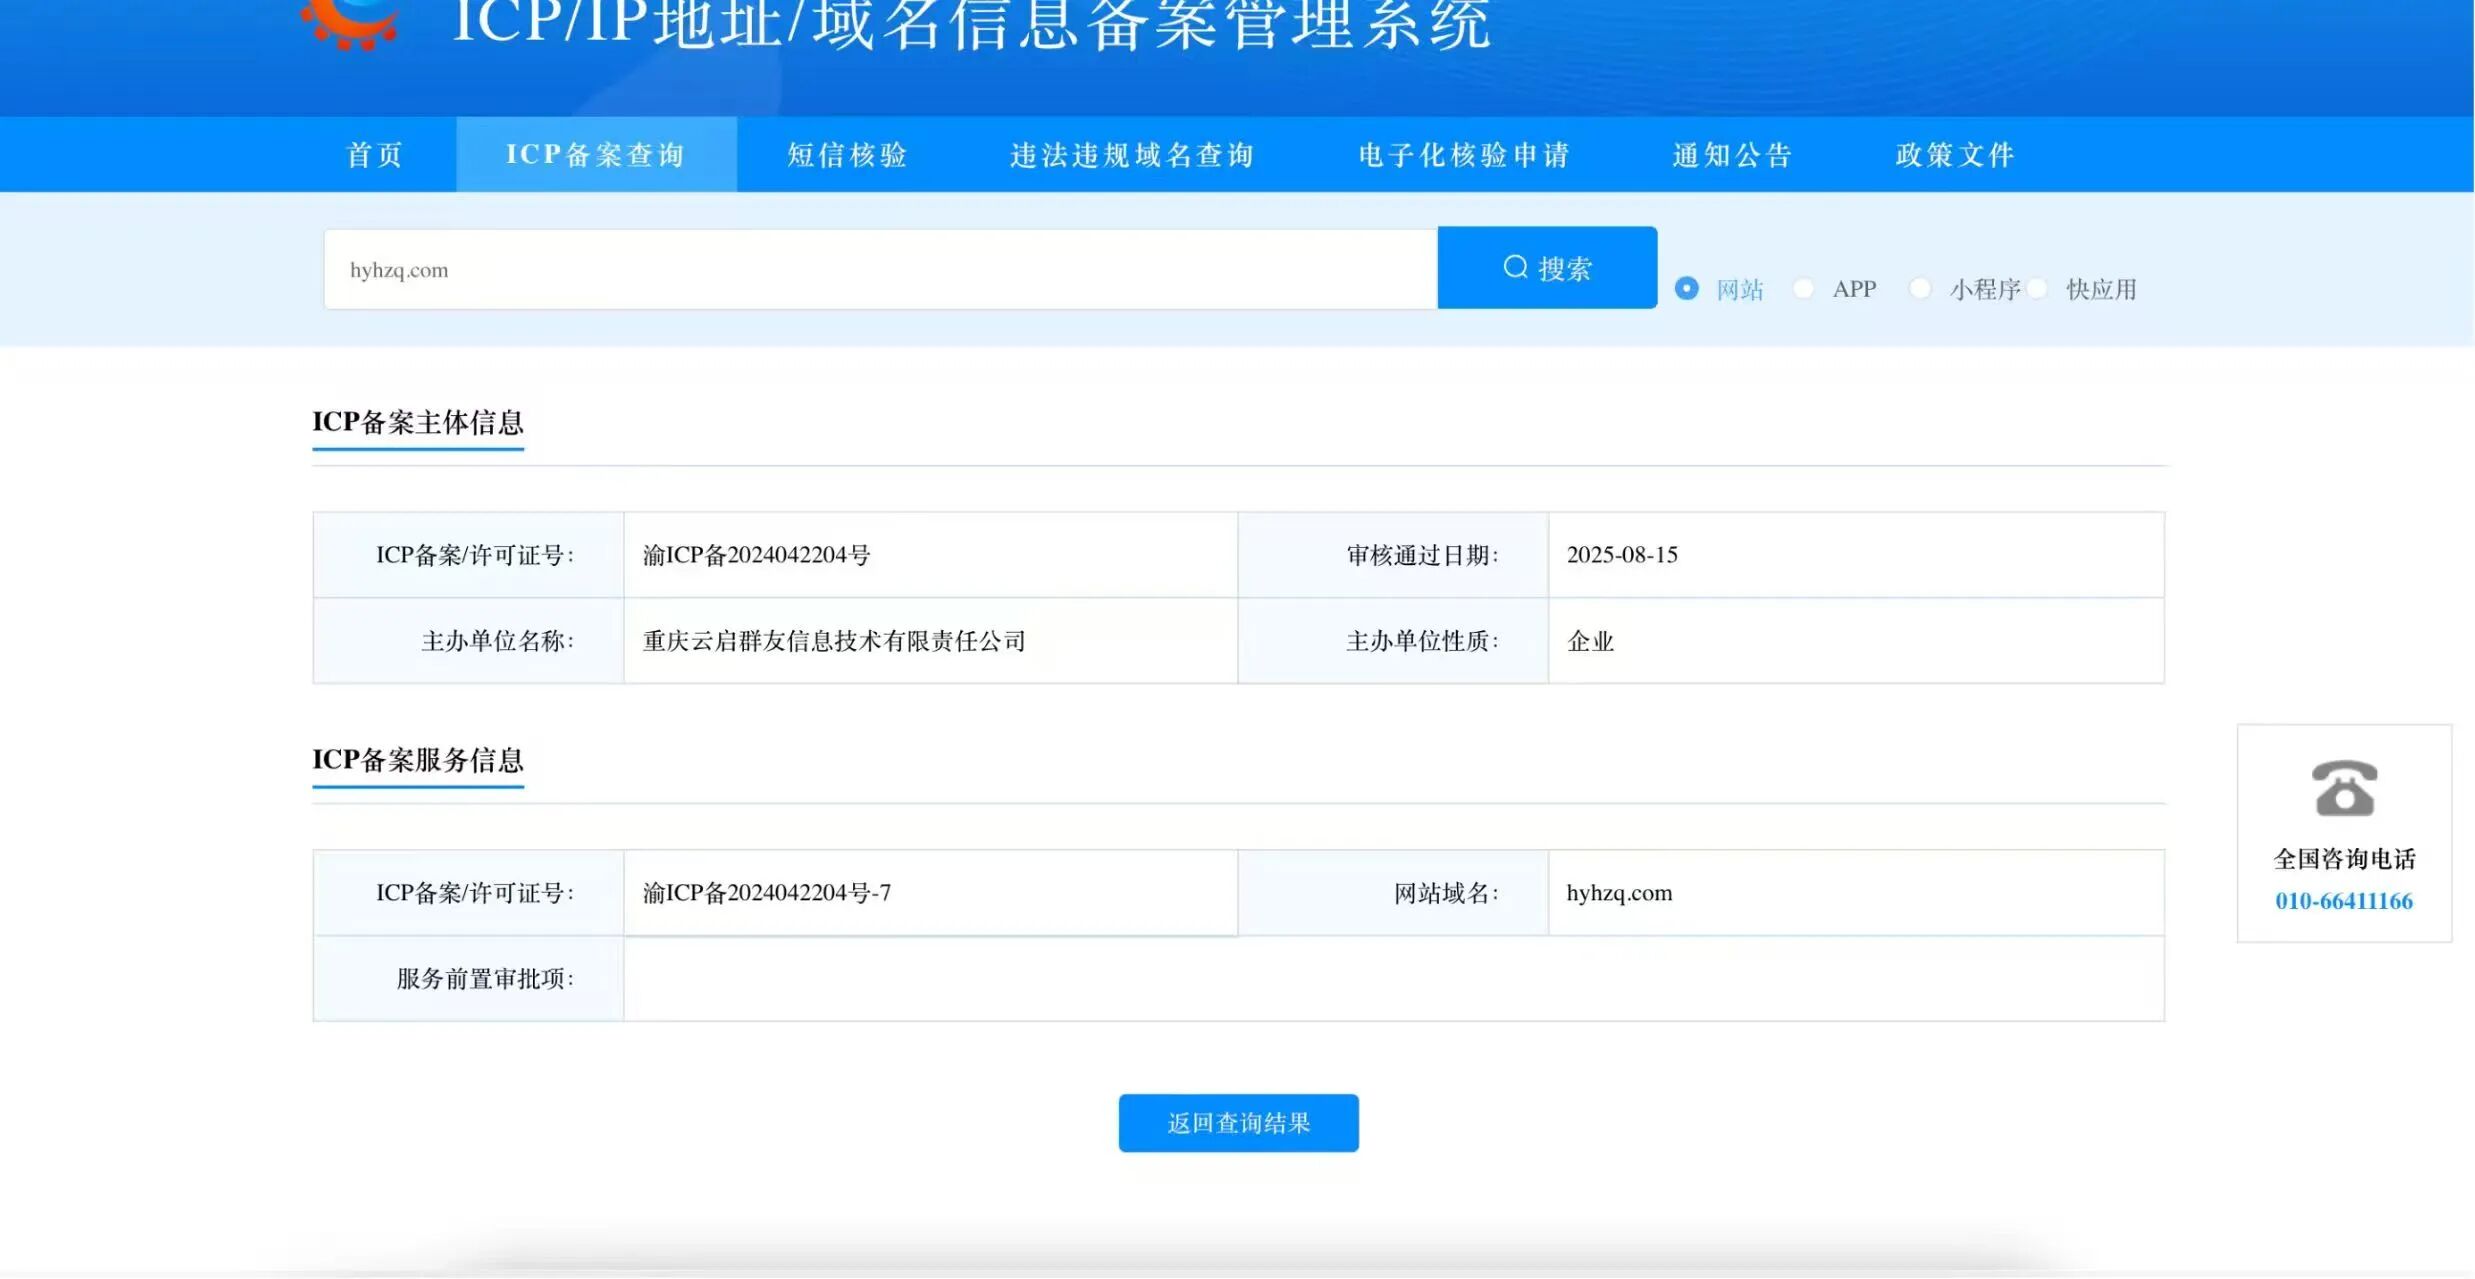Click the phone number 010-66411166

tap(2343, 901)
